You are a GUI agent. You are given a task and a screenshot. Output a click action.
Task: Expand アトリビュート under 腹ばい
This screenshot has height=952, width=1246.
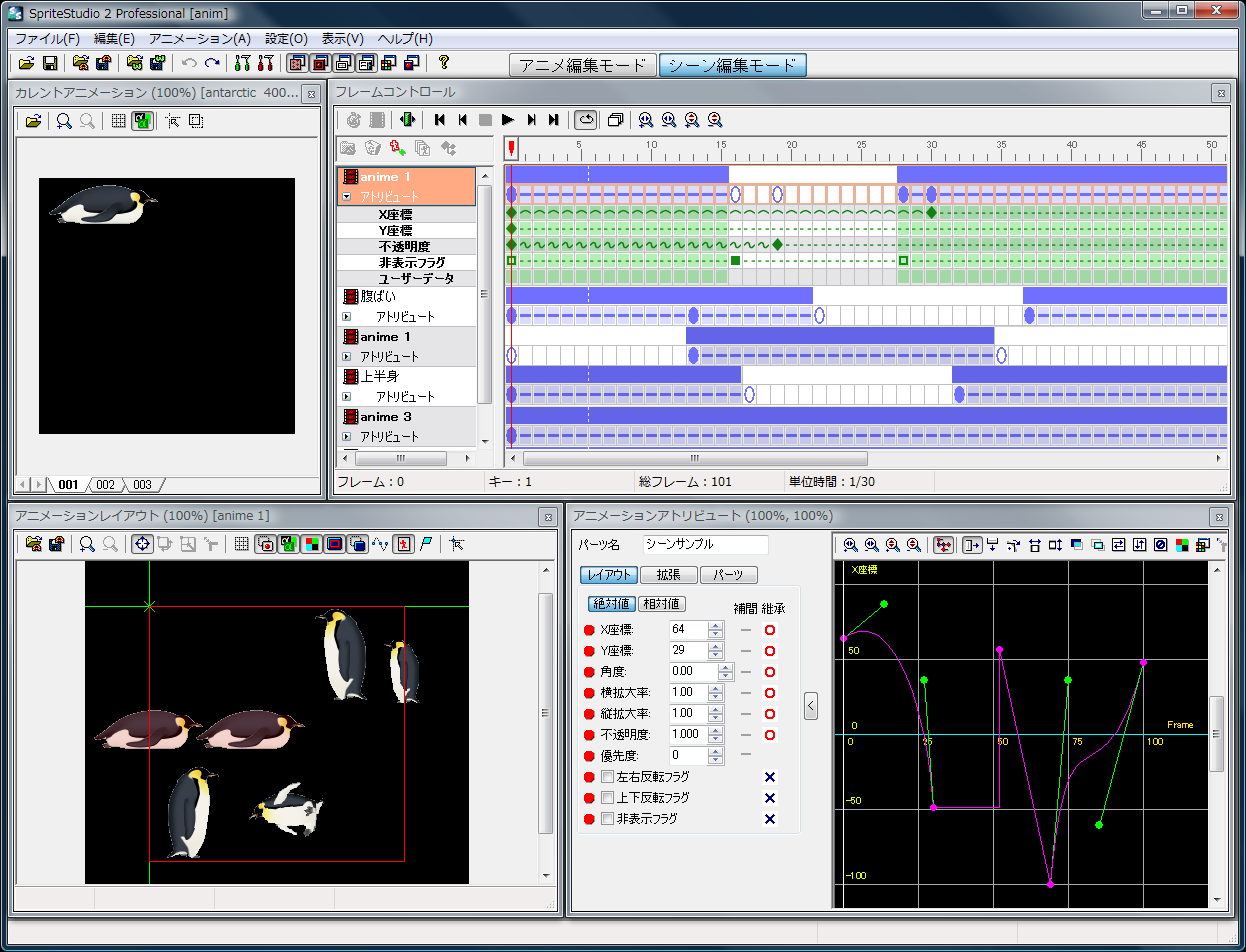347,317
